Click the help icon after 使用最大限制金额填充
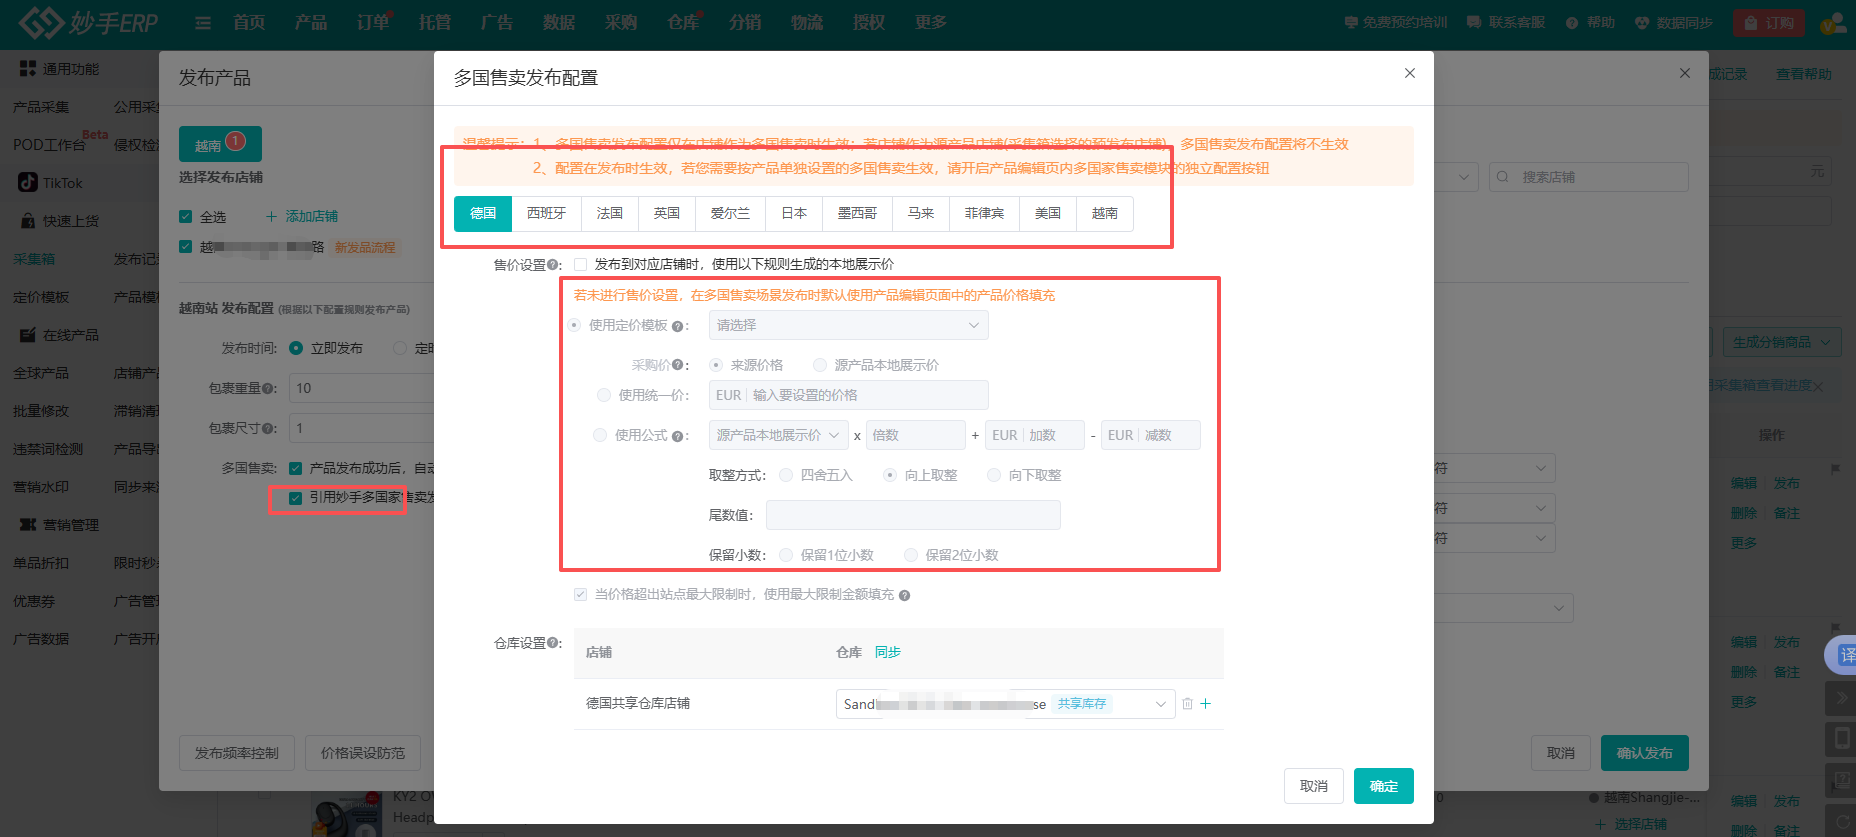 coord(904,596)
